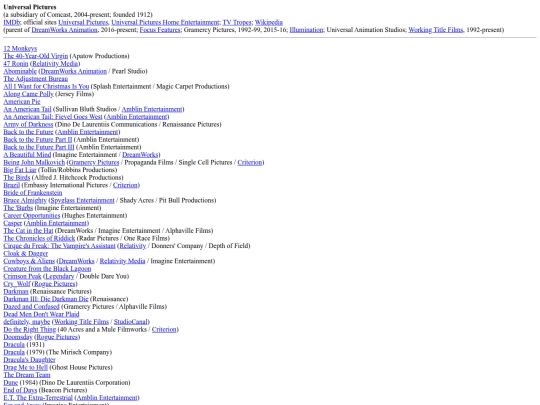Open the Crimson Peak link

click(x=22, y=276)
